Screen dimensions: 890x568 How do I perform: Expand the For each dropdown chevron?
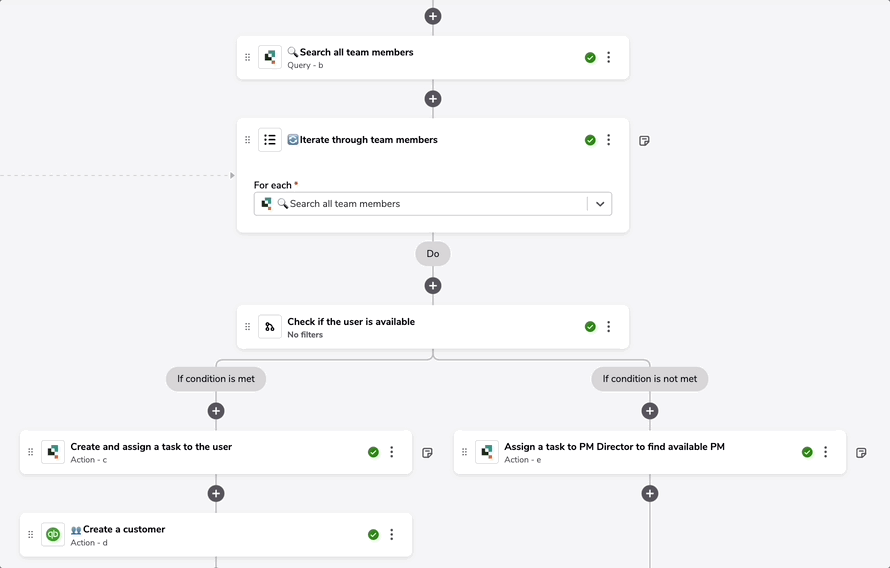click(600, 204)
